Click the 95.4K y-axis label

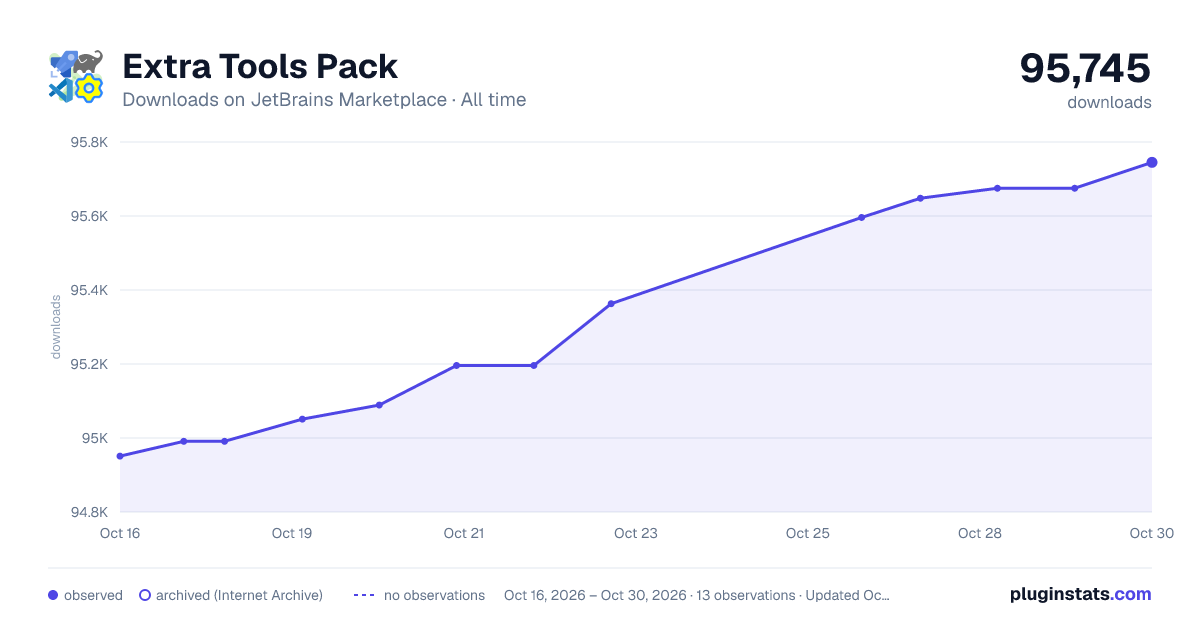point(88,290)
